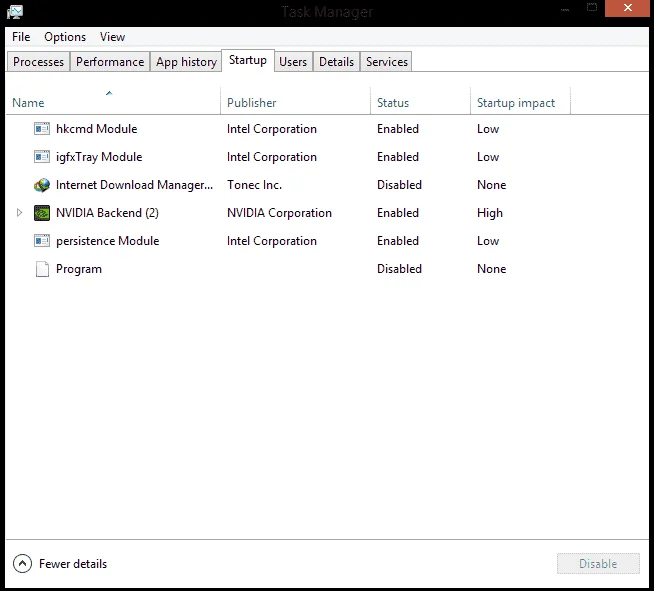Switch to the Details tab
The width and height of the screenshot is (654, 591).
pos(336,62)
